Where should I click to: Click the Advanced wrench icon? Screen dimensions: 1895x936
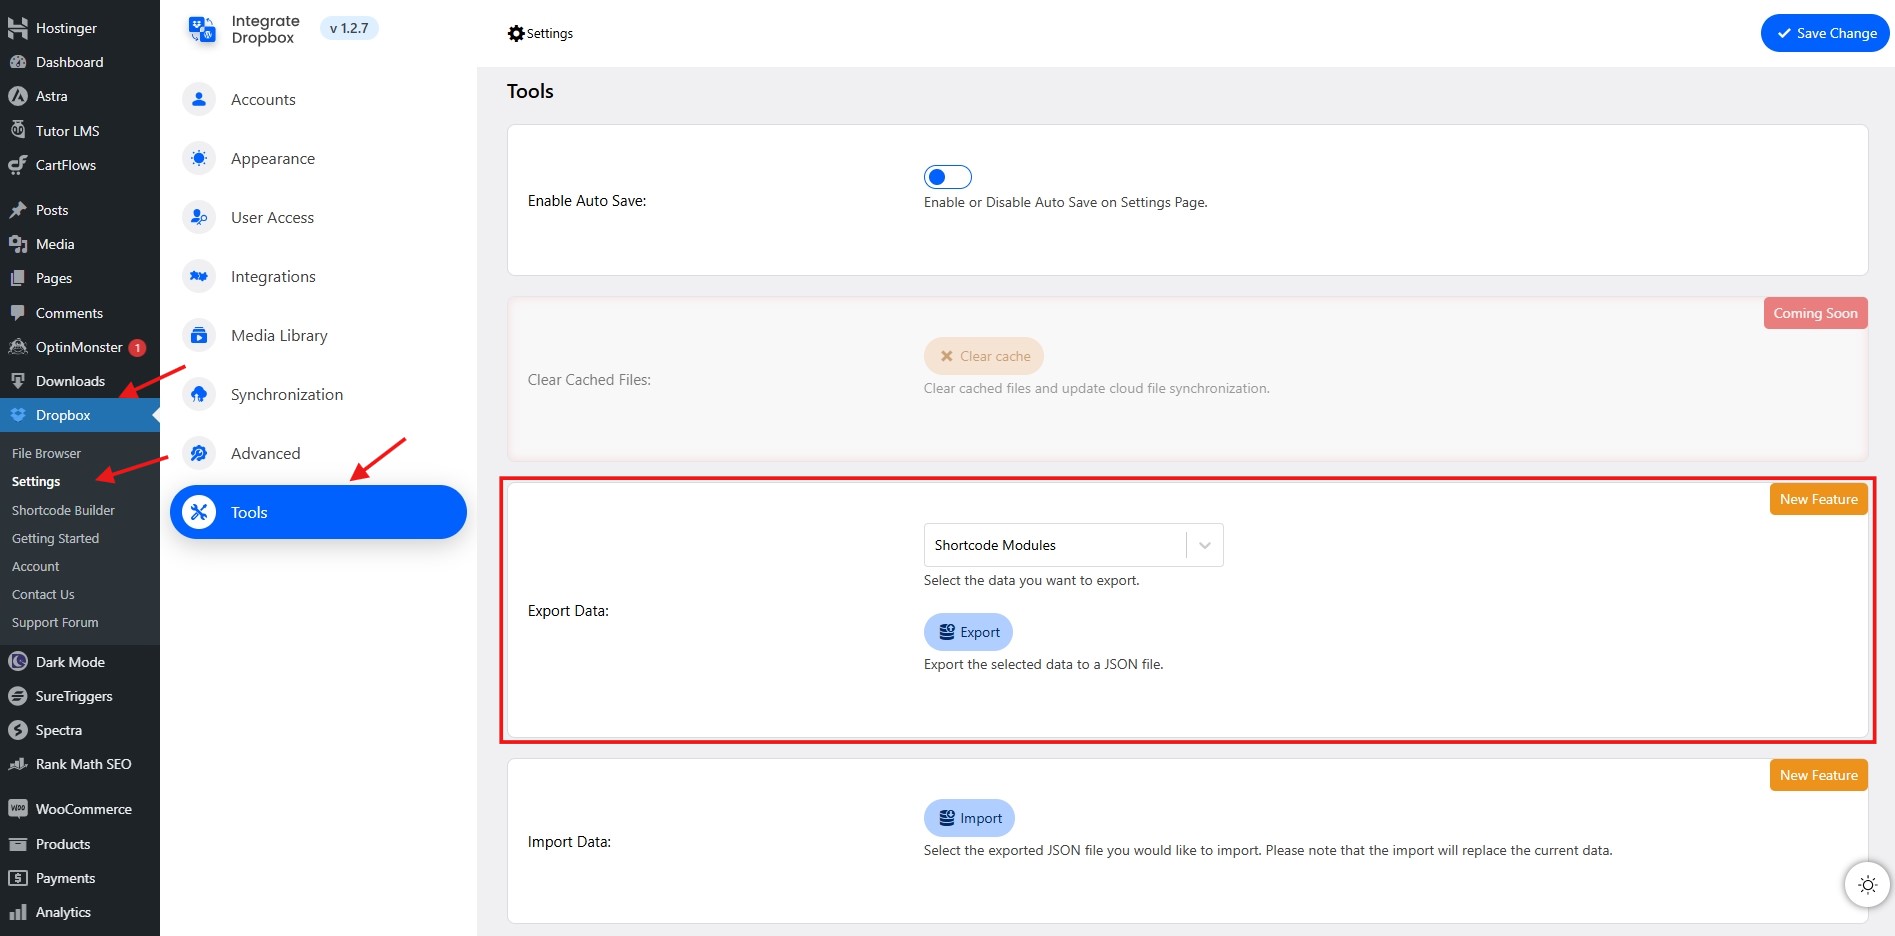199,453
